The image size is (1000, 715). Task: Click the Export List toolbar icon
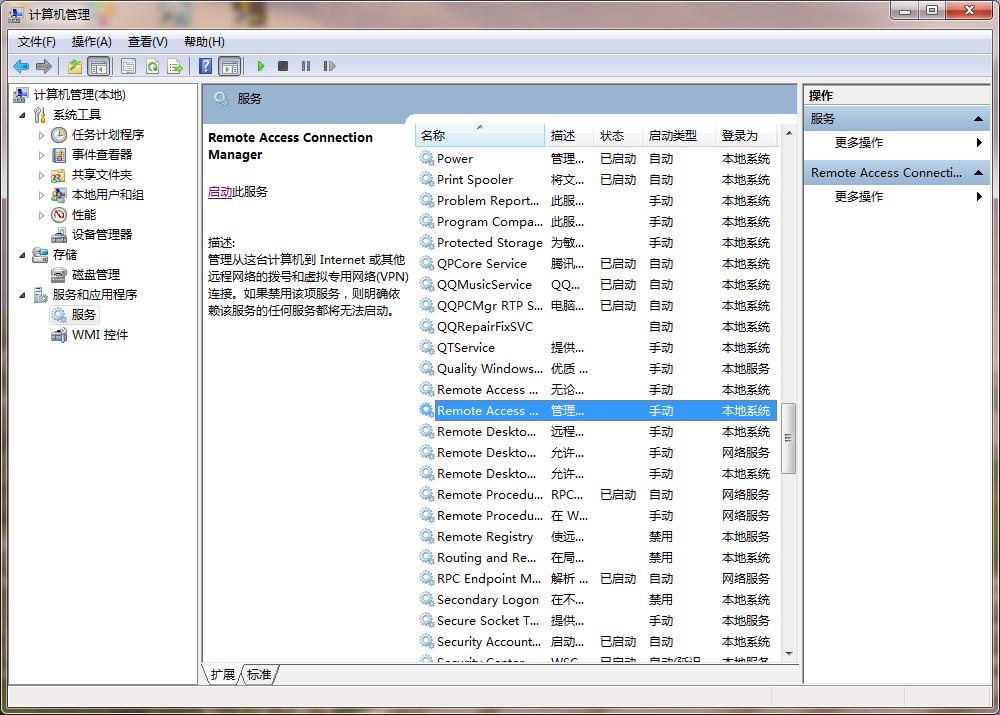pos(174,66)
